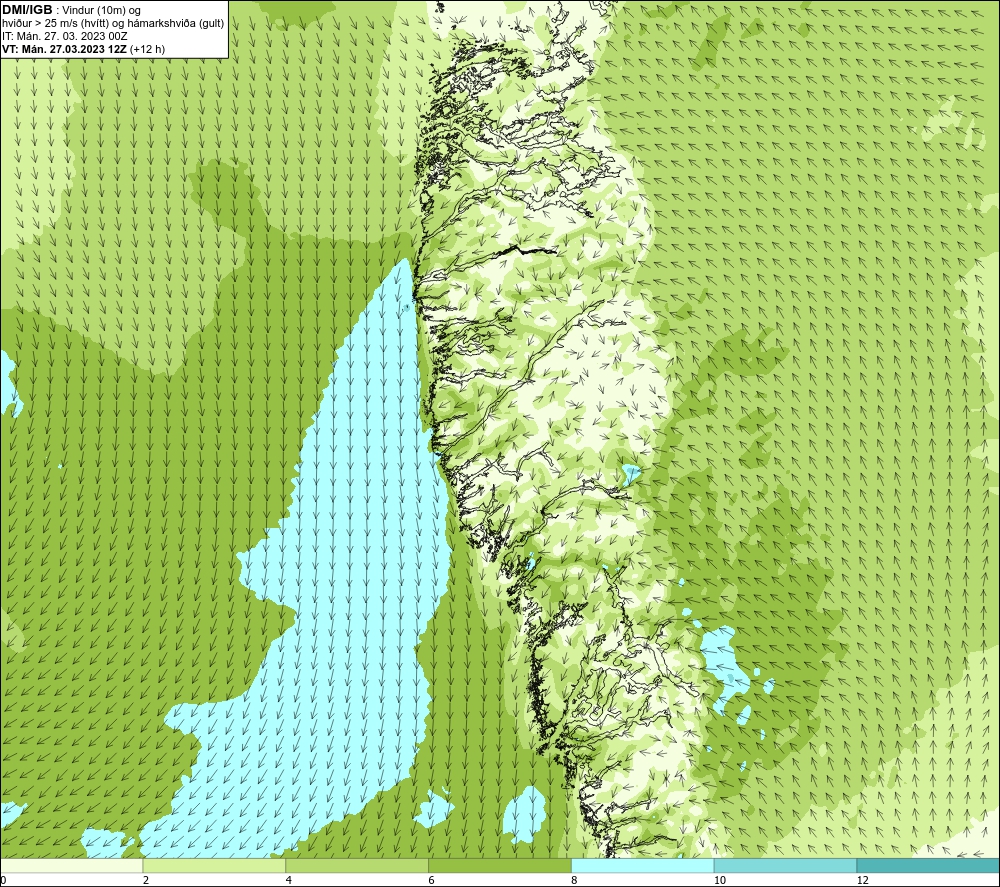This screenshot has height=887, width=1000.
Task: Click the 4–6 m/s green scale segment
Action: coord(357,865)
